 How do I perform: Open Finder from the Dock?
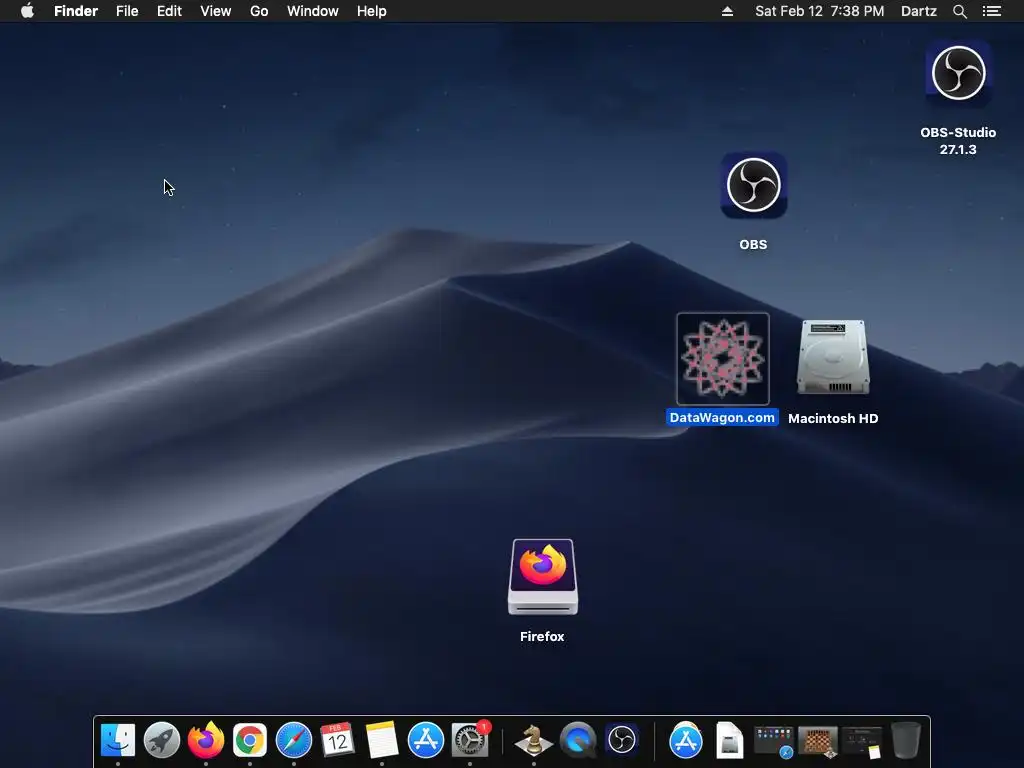coord(118,740)
